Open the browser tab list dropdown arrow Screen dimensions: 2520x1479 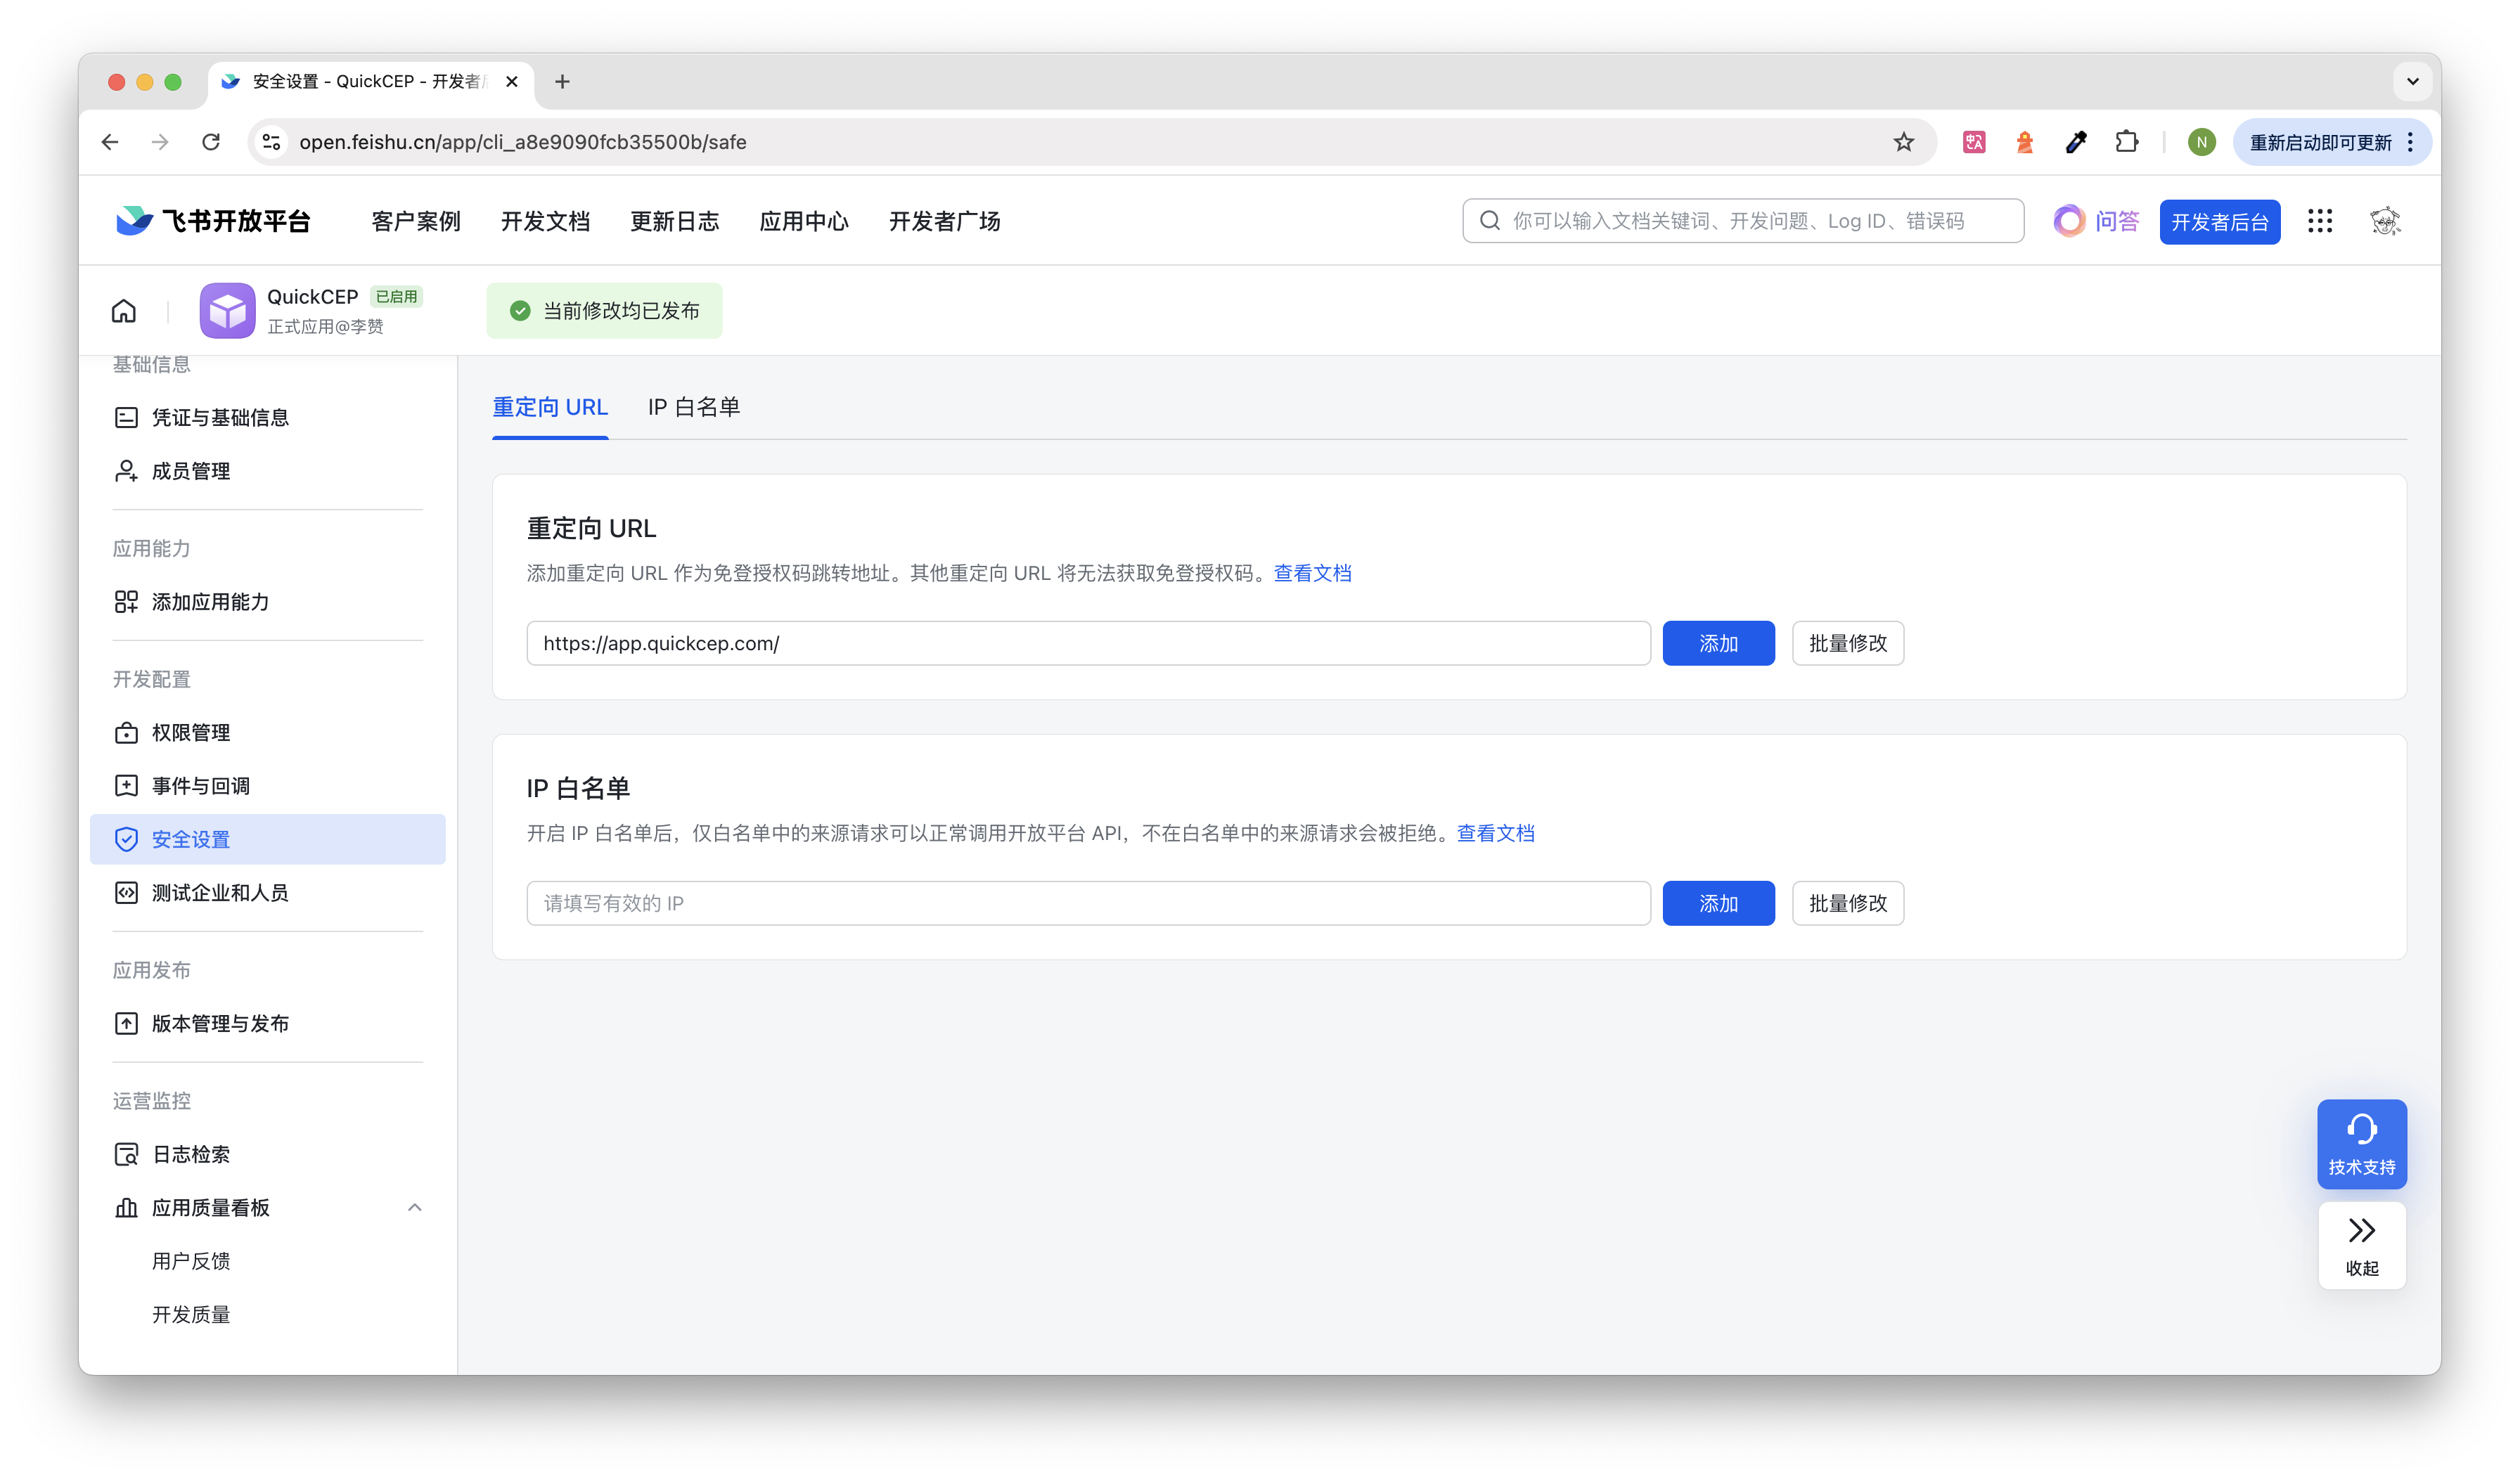(2412, 82)
